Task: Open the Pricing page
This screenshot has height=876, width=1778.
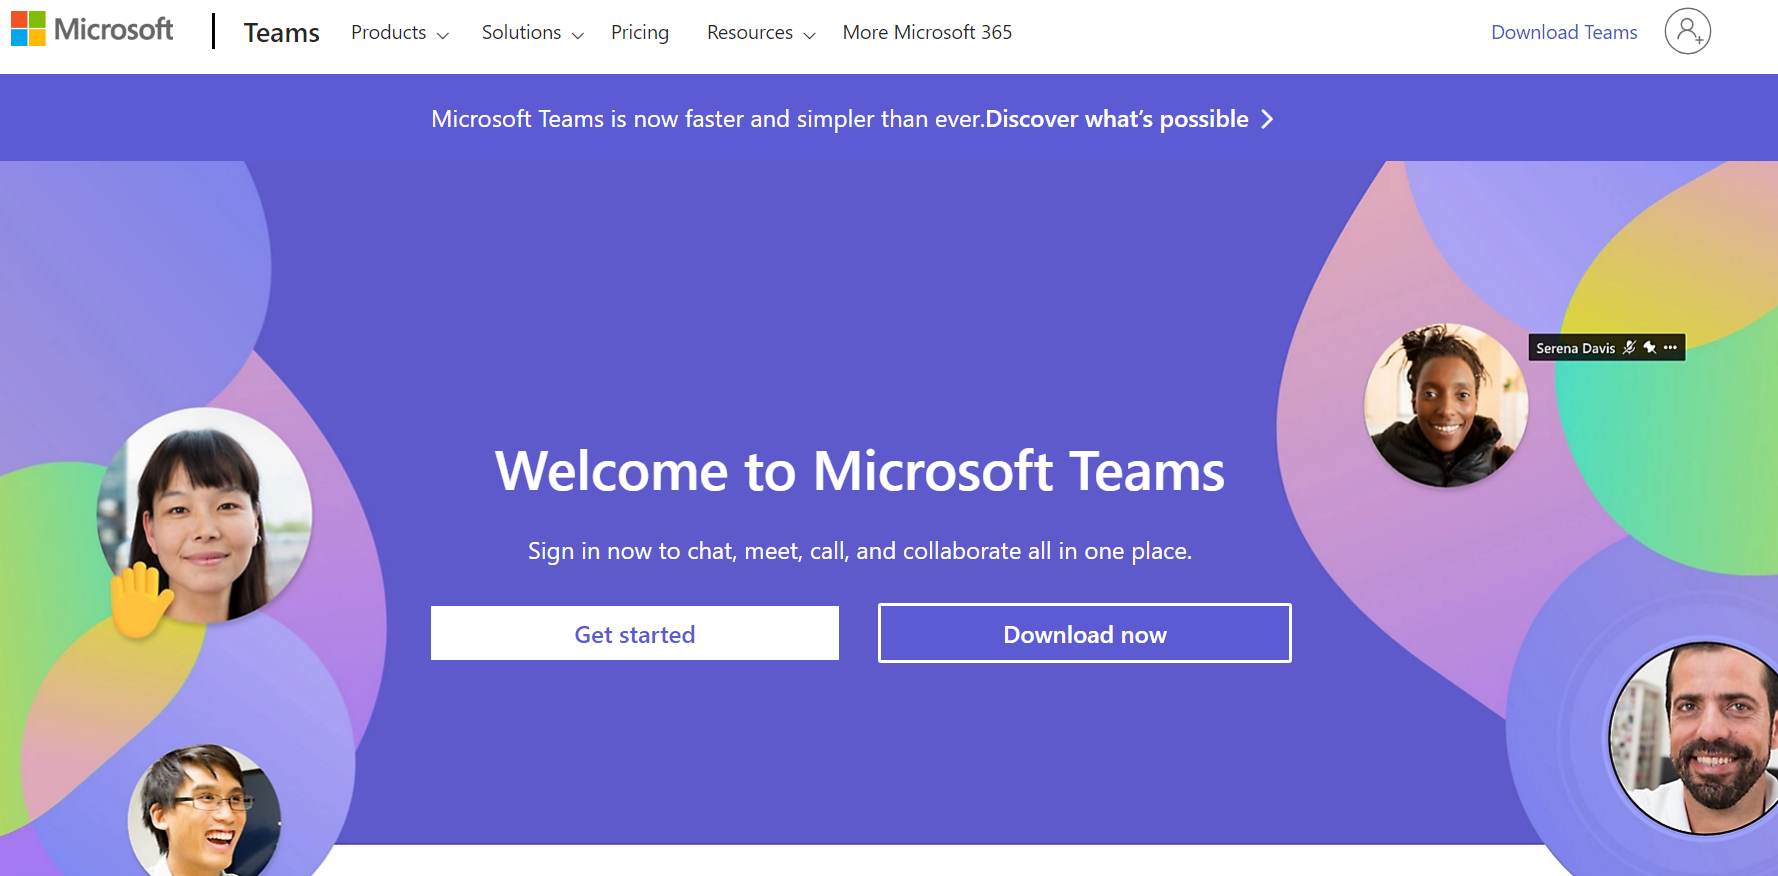Action: pos(640,33)
